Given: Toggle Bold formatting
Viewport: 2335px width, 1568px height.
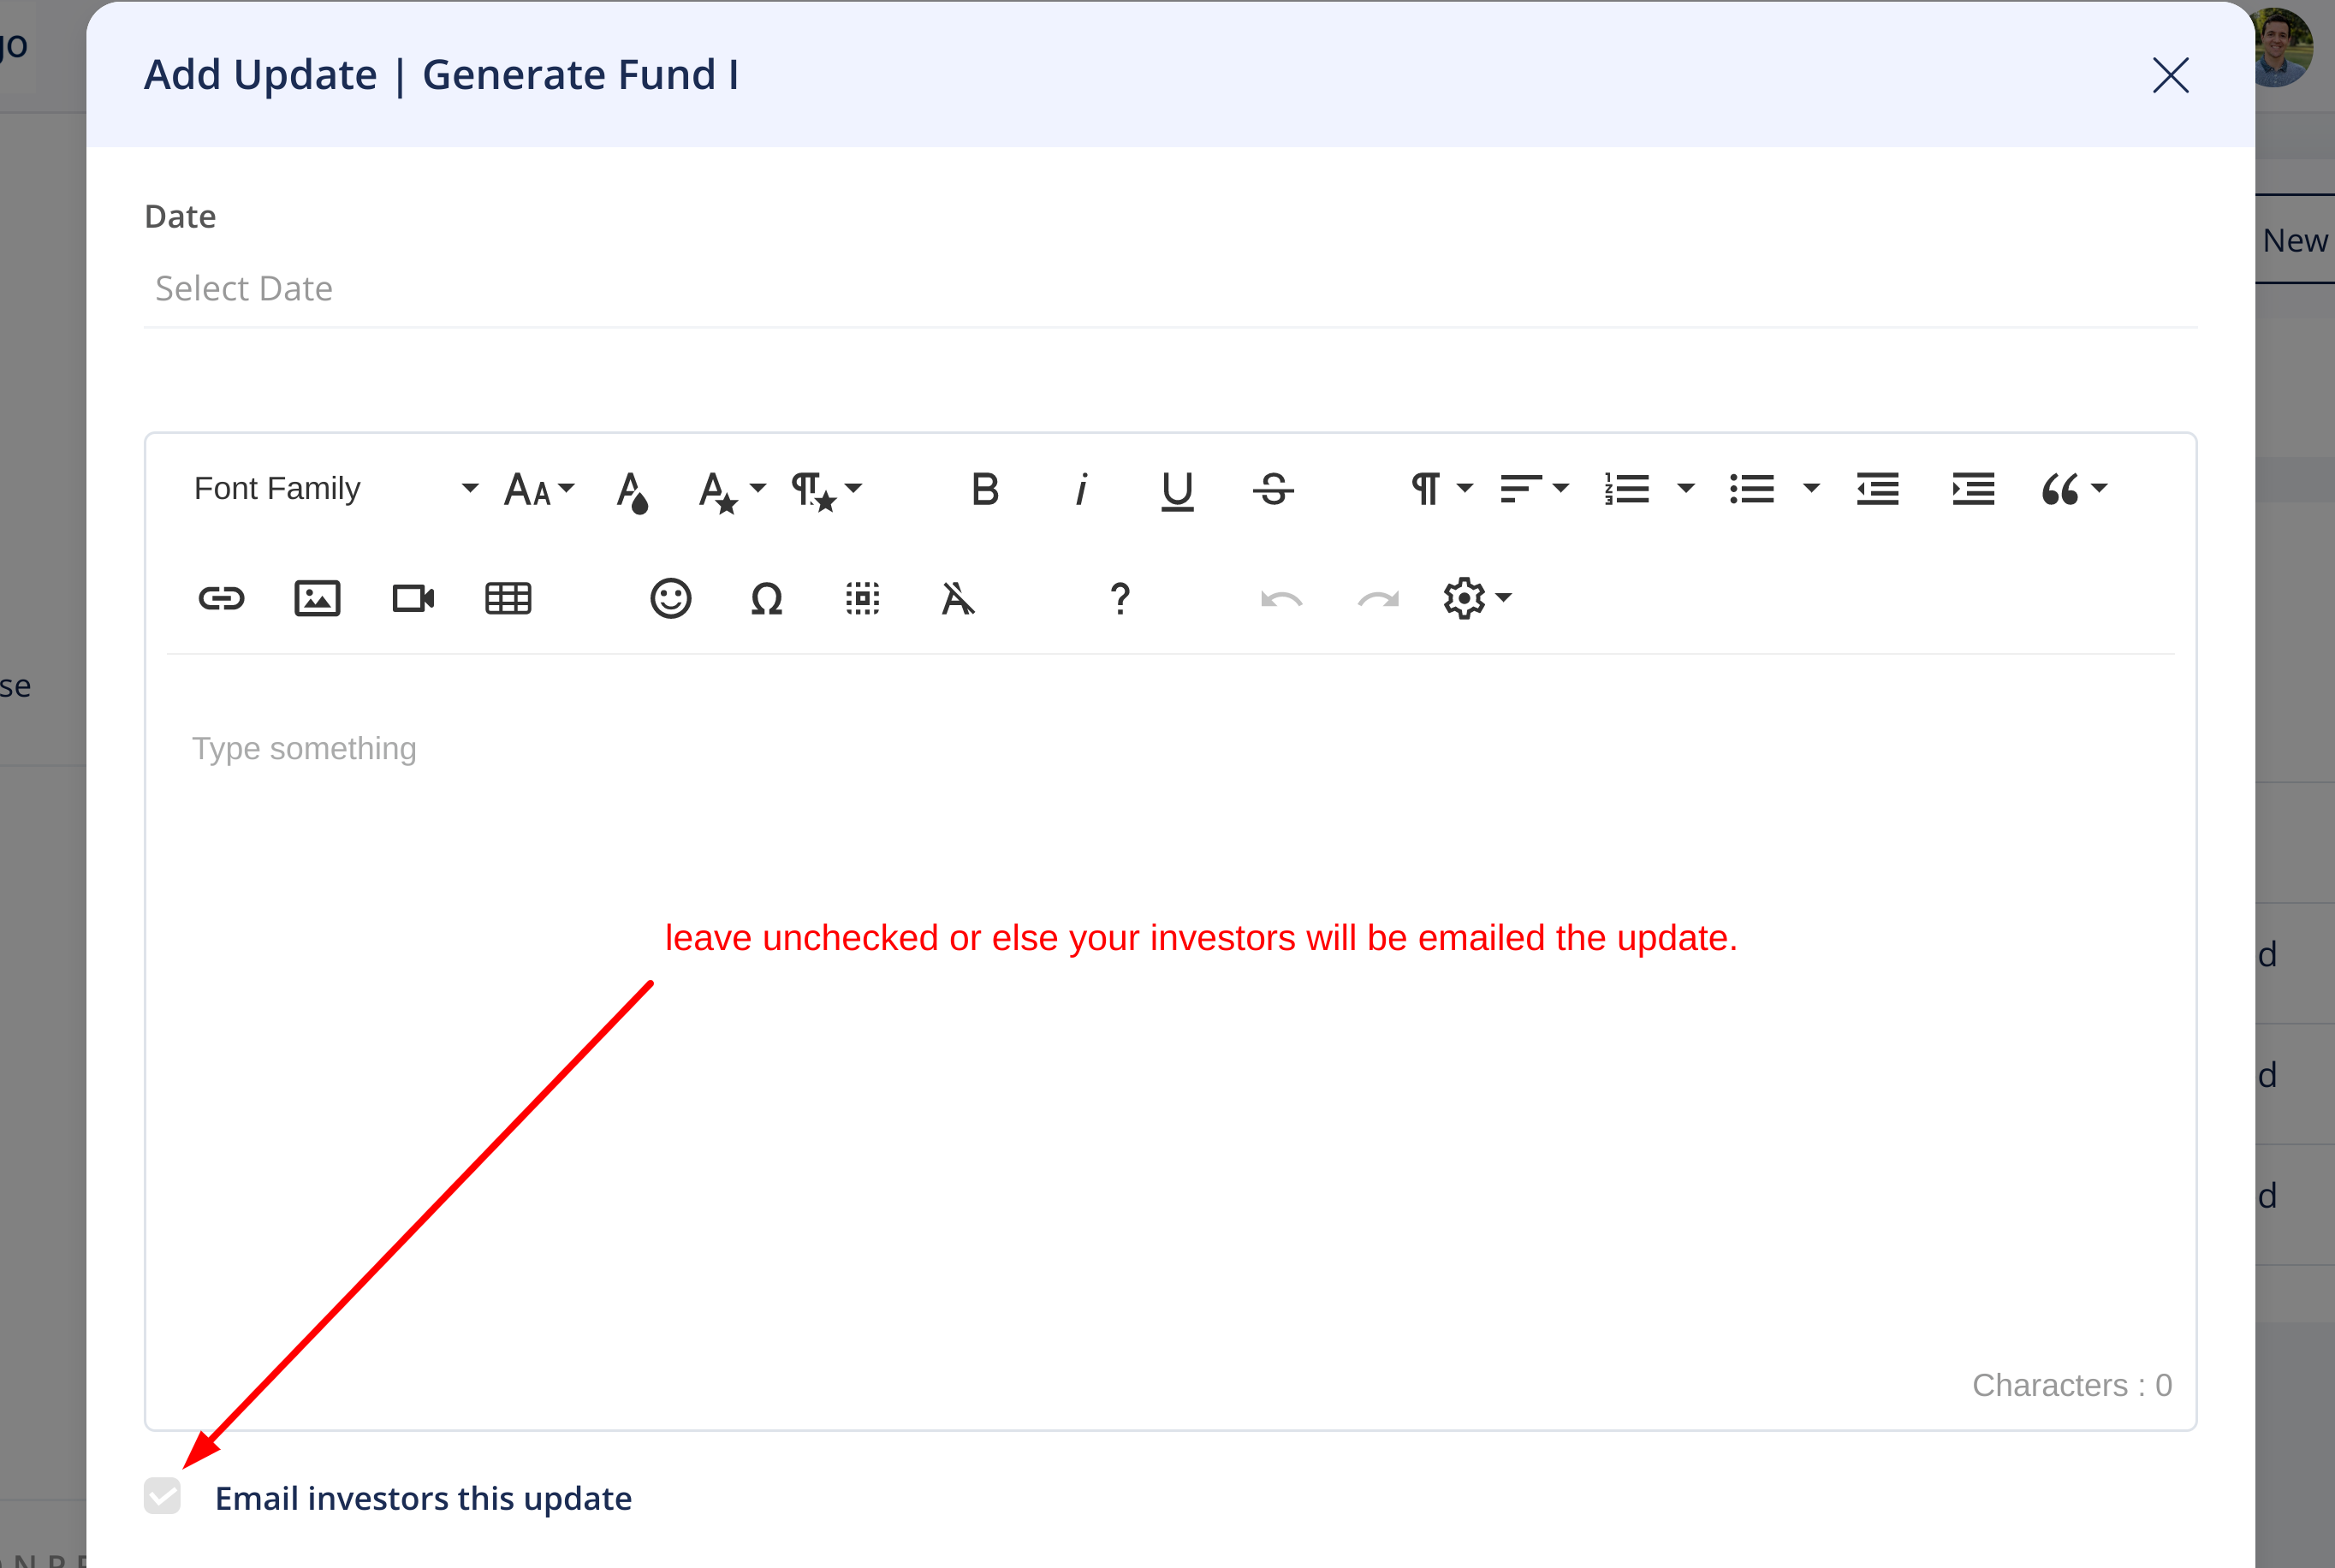Looking at the screenshot, I should point(985,489).
